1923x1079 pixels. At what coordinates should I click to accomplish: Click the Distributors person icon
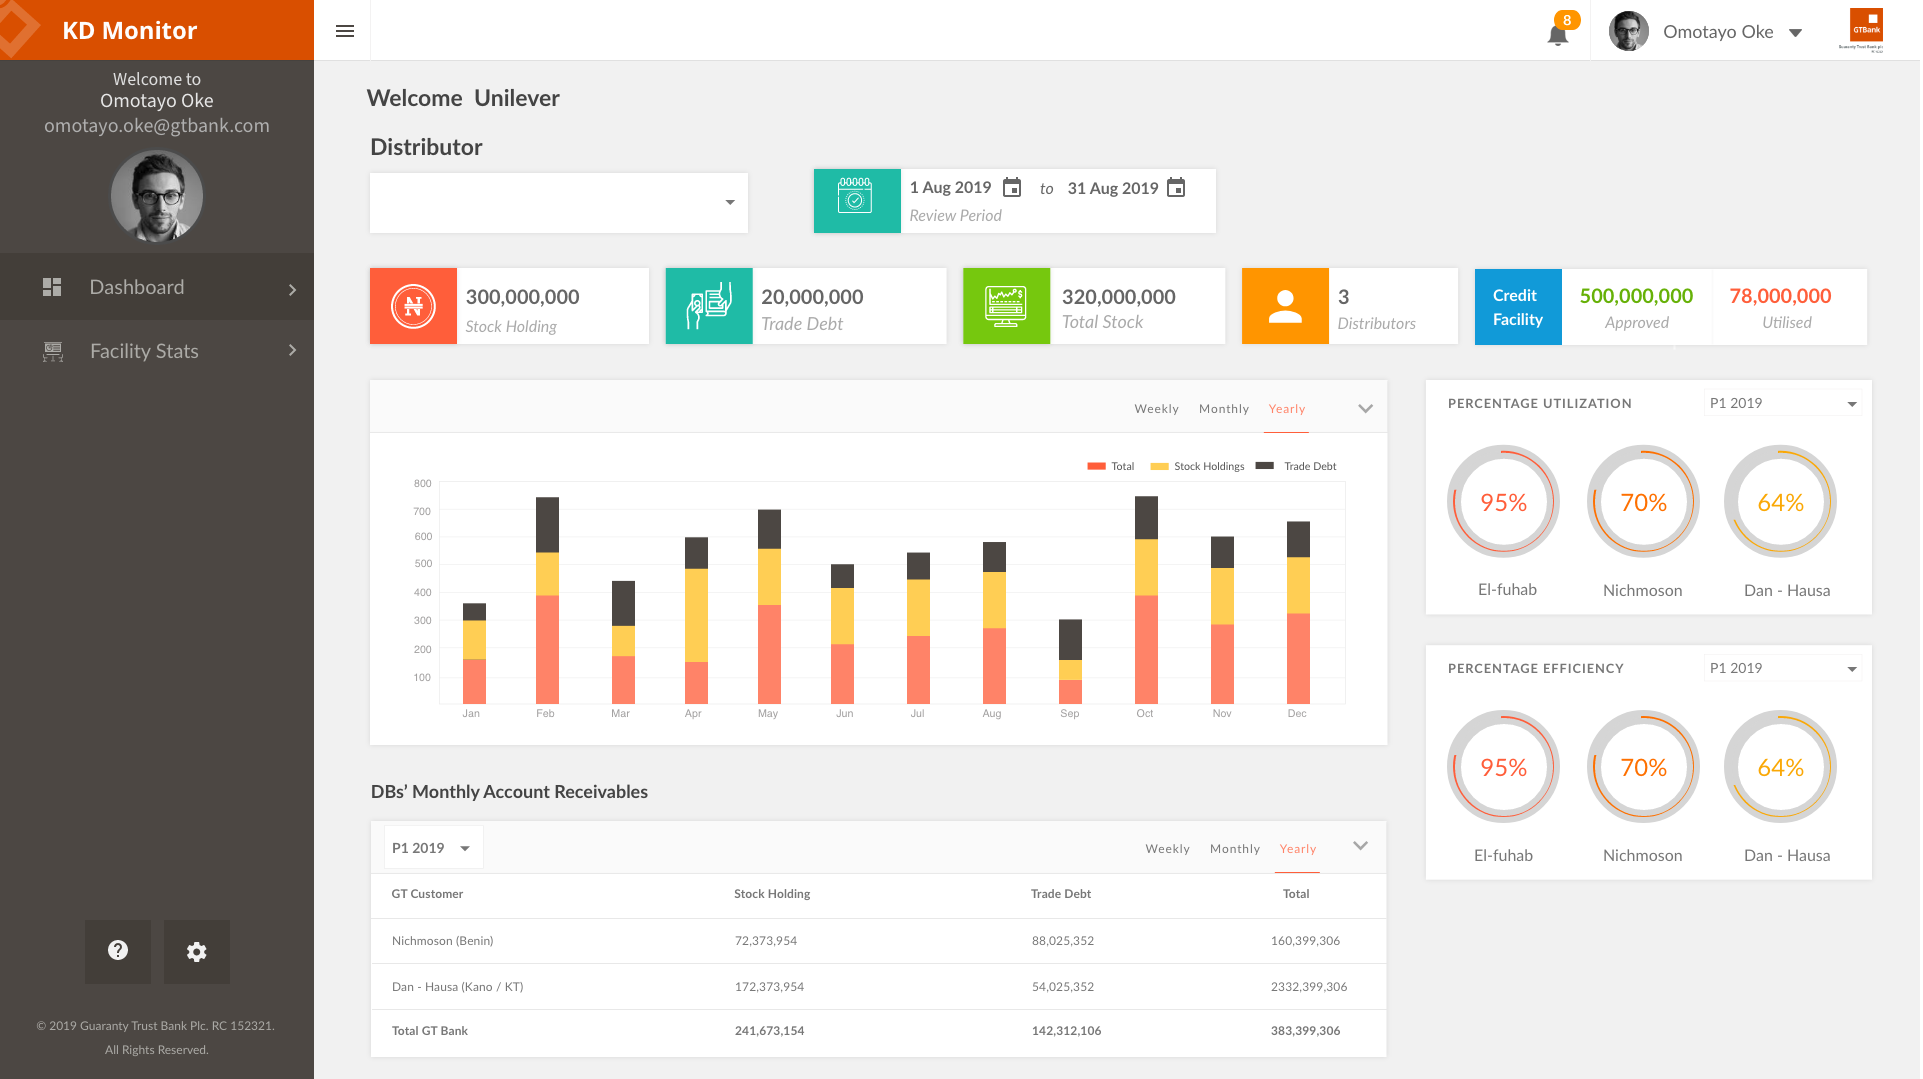point(1285,306)
